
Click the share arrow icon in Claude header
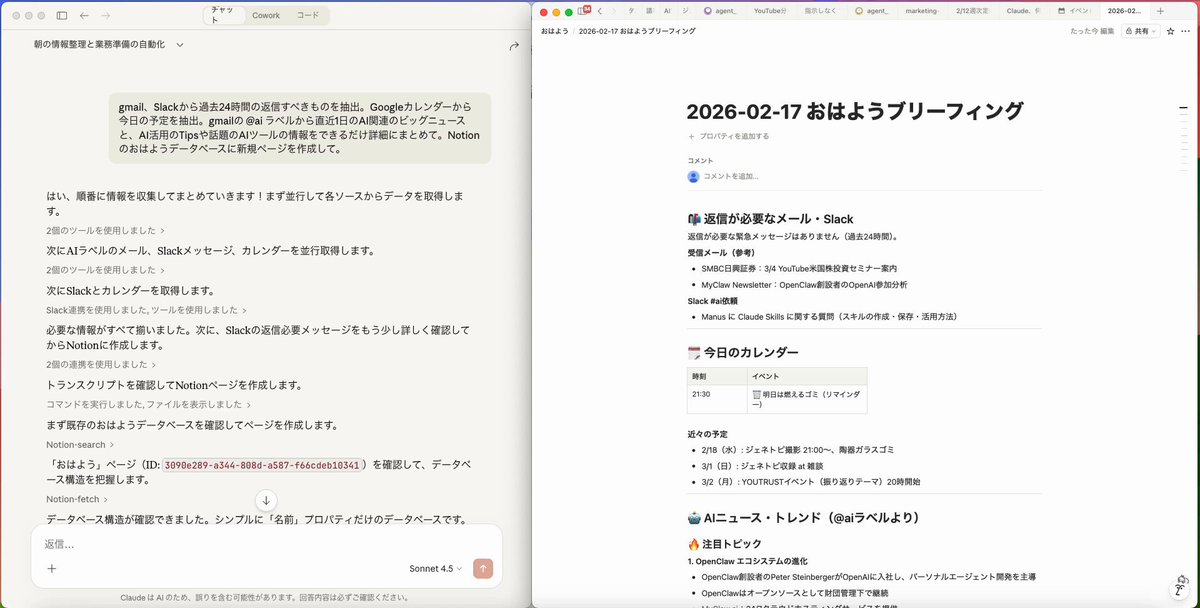tap(514, 45)
